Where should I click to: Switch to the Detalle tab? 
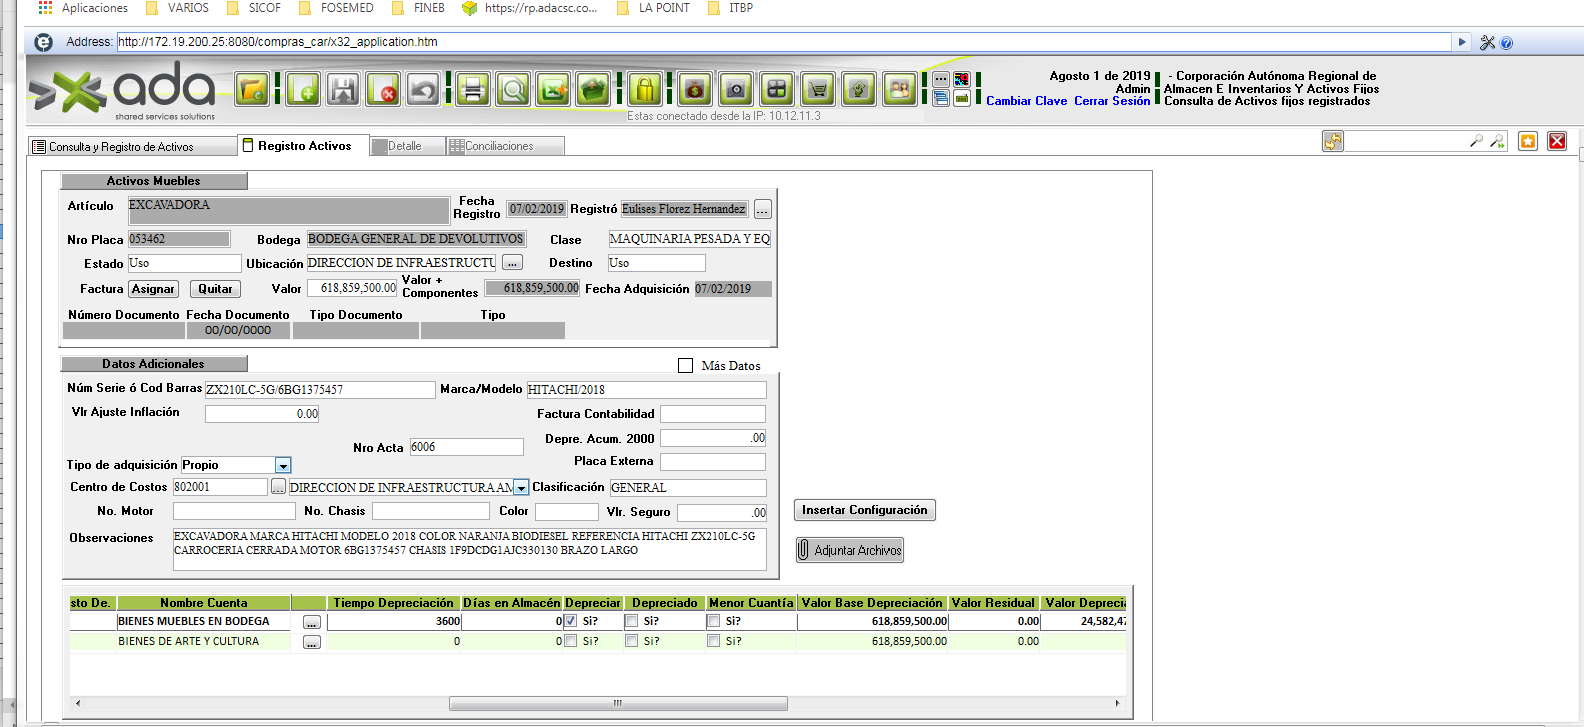404,146
